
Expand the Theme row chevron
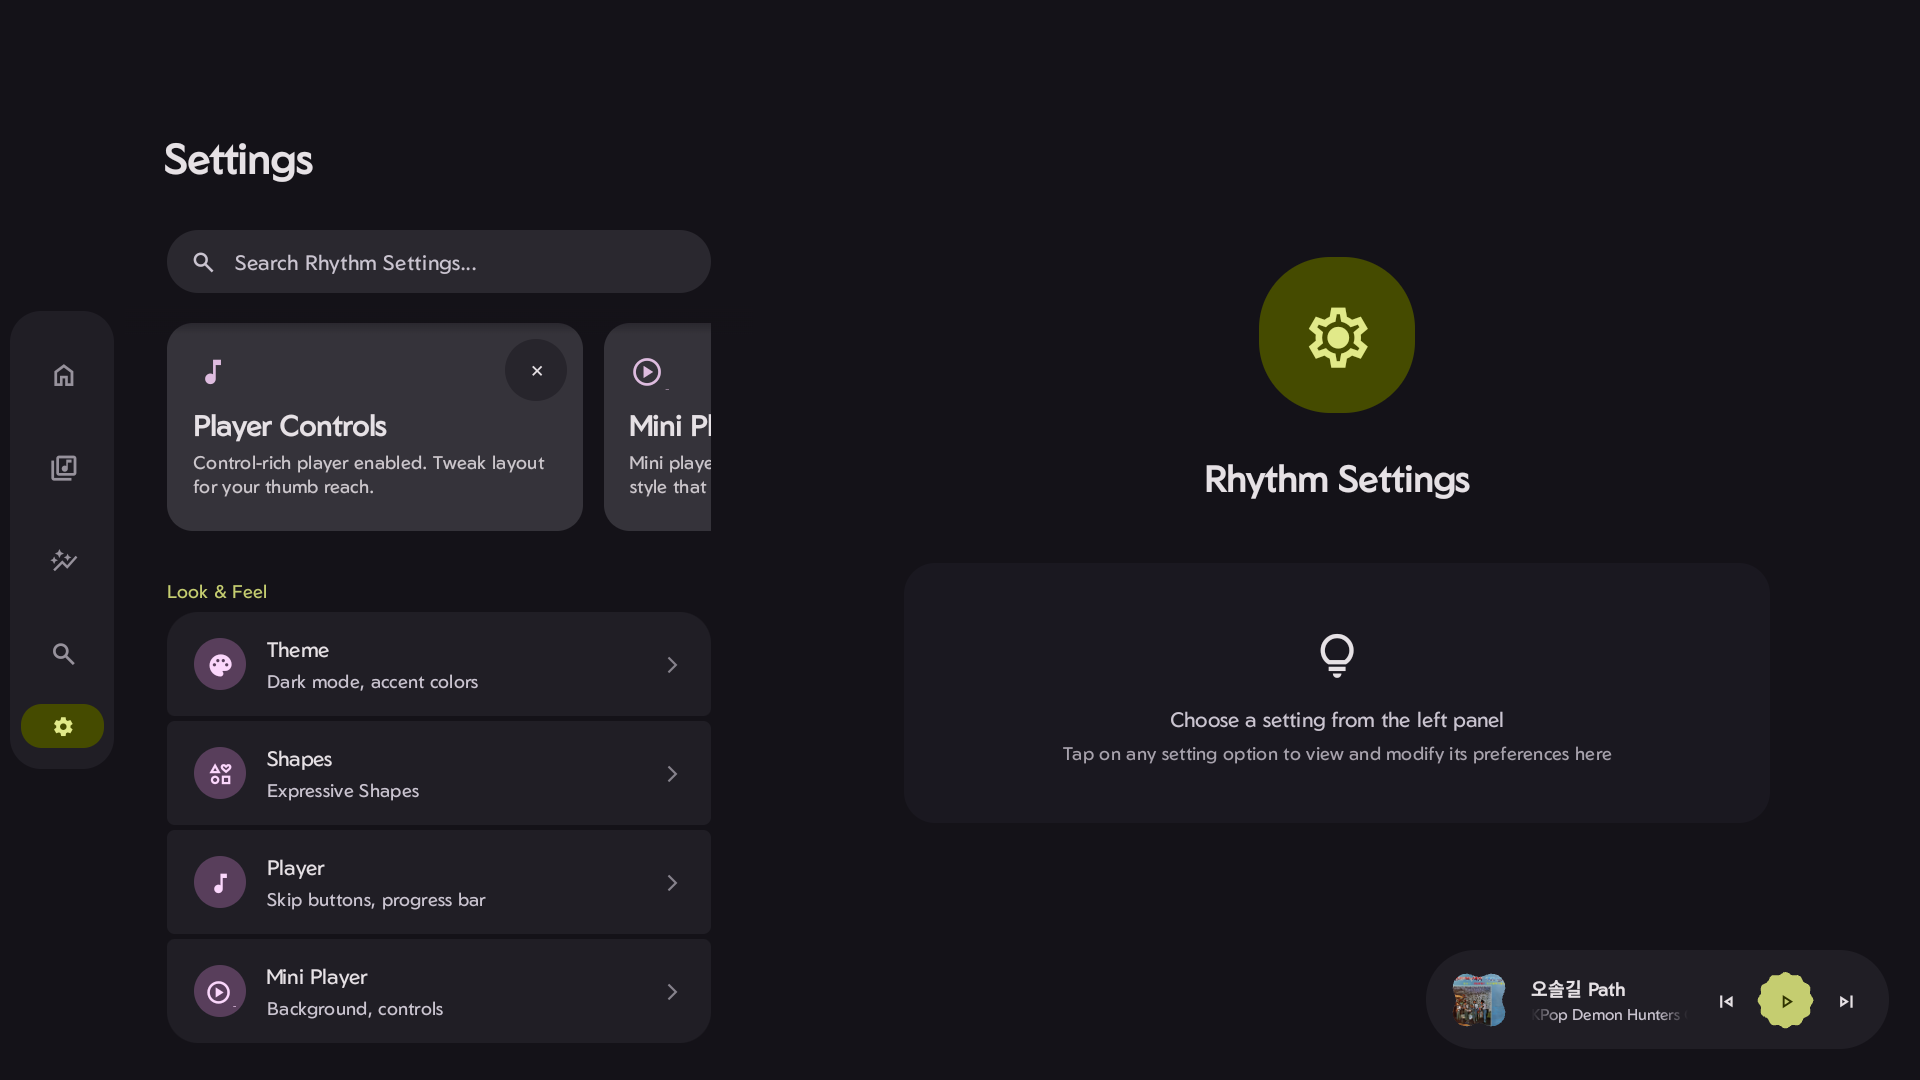coord(672,665)
